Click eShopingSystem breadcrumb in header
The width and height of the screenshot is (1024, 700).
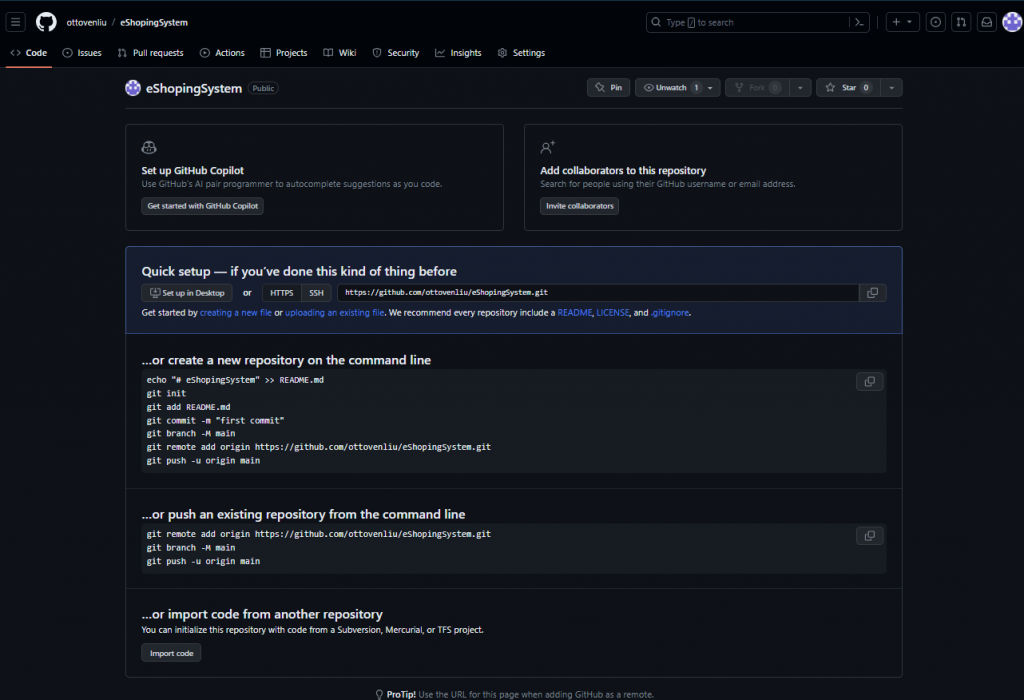pos(154,22)
